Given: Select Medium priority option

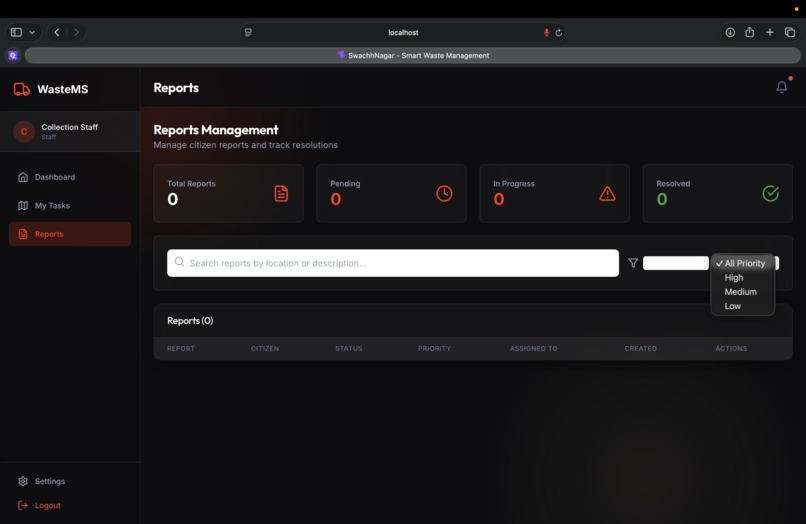Looking at the screenshot, I should point(742,292).
